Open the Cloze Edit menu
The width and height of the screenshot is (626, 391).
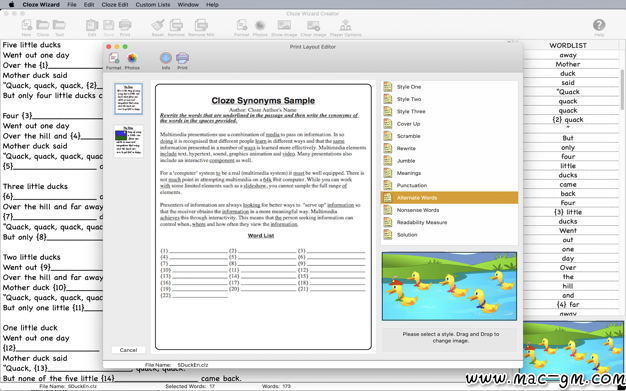(115, 5)
